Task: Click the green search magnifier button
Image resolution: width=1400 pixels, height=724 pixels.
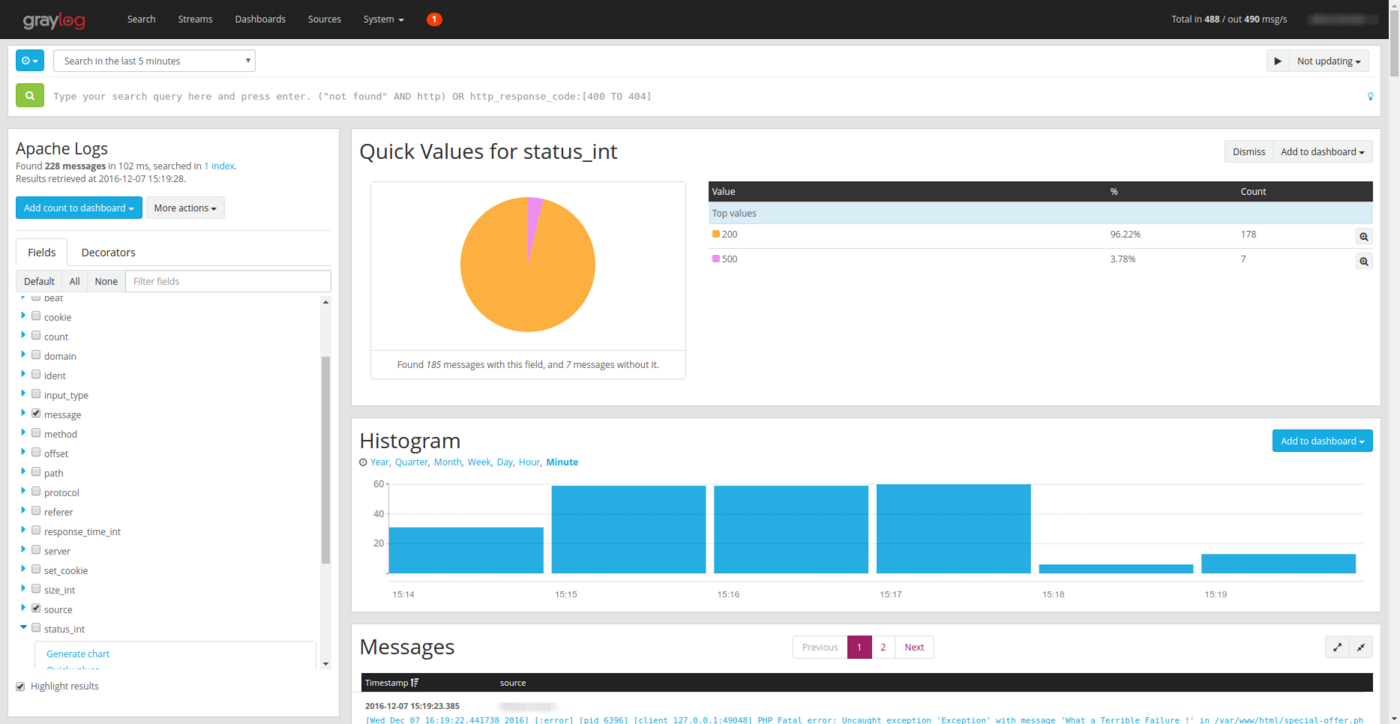Action: (x=30, y=96)
